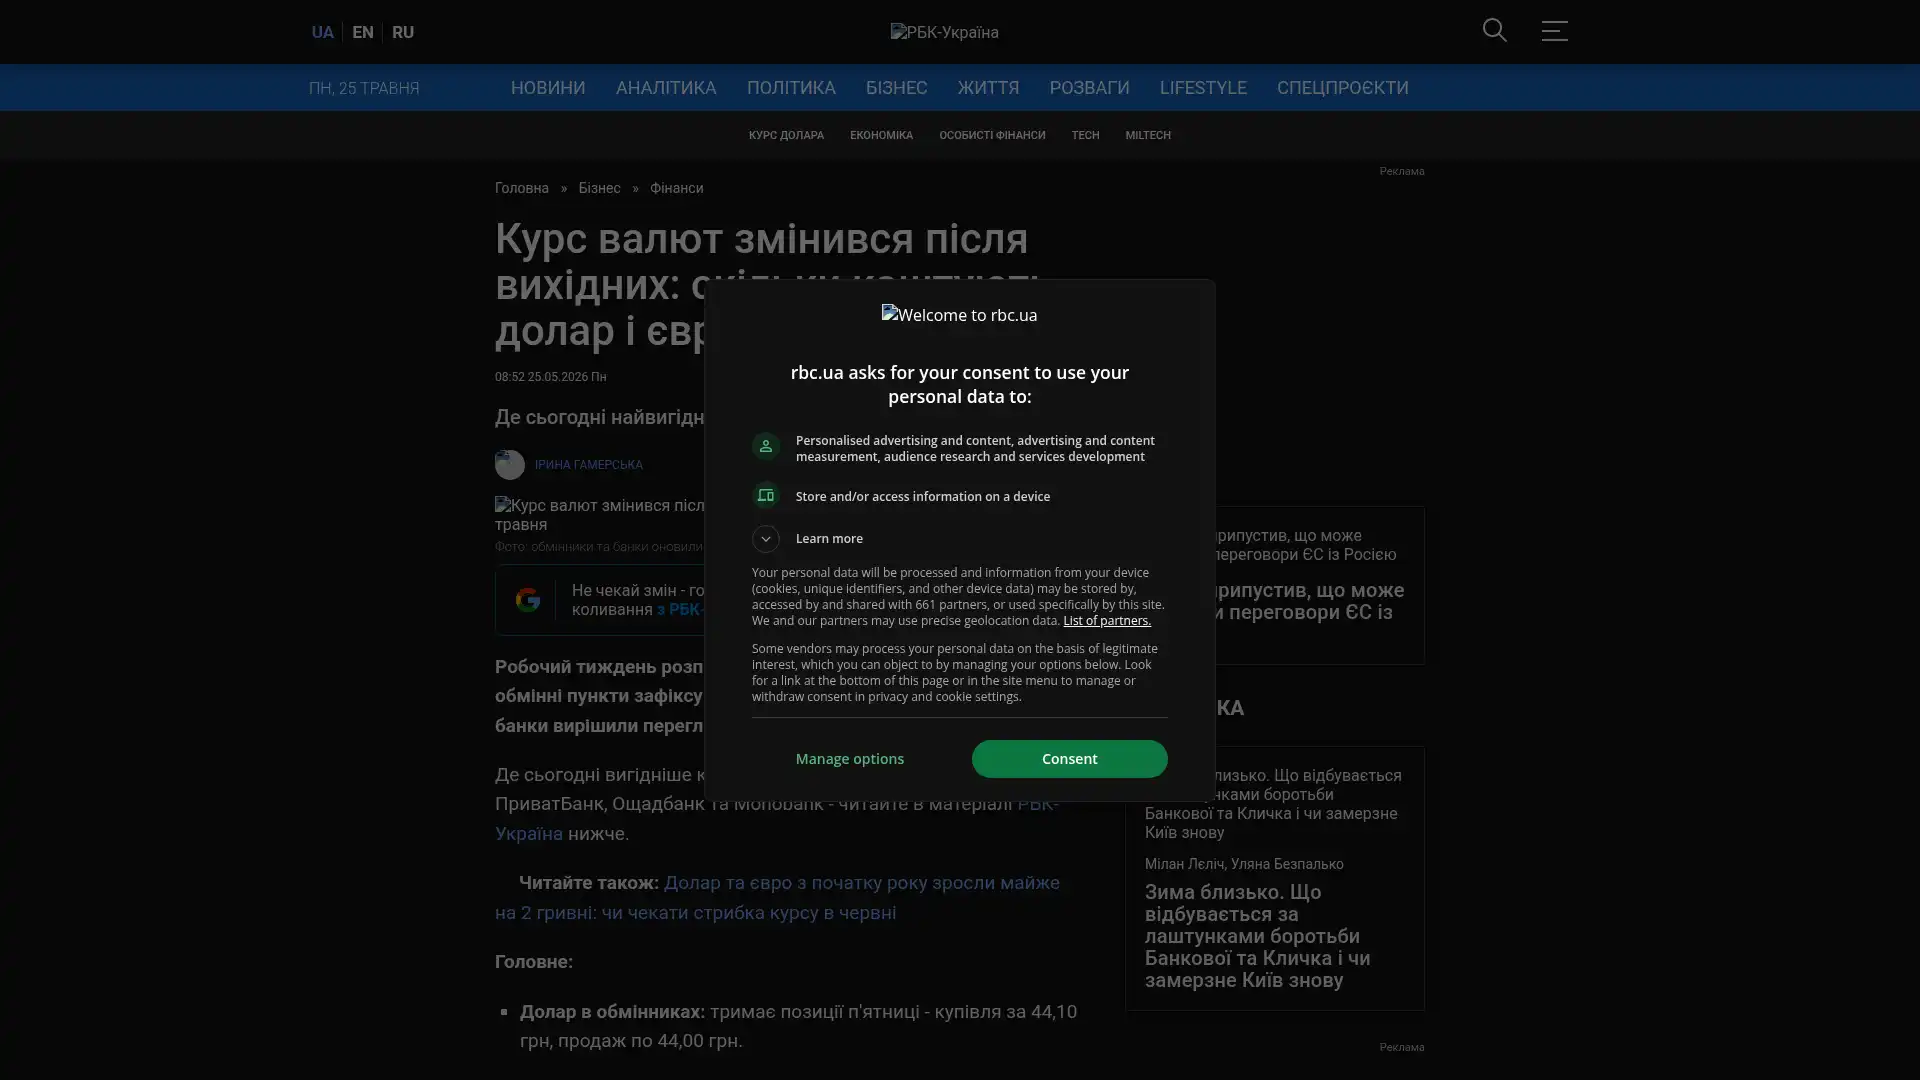Image resolution: width=1920 pixels, height=1080 pixels.
Task: Switch language to RU
Action: [x=402, y=32]
